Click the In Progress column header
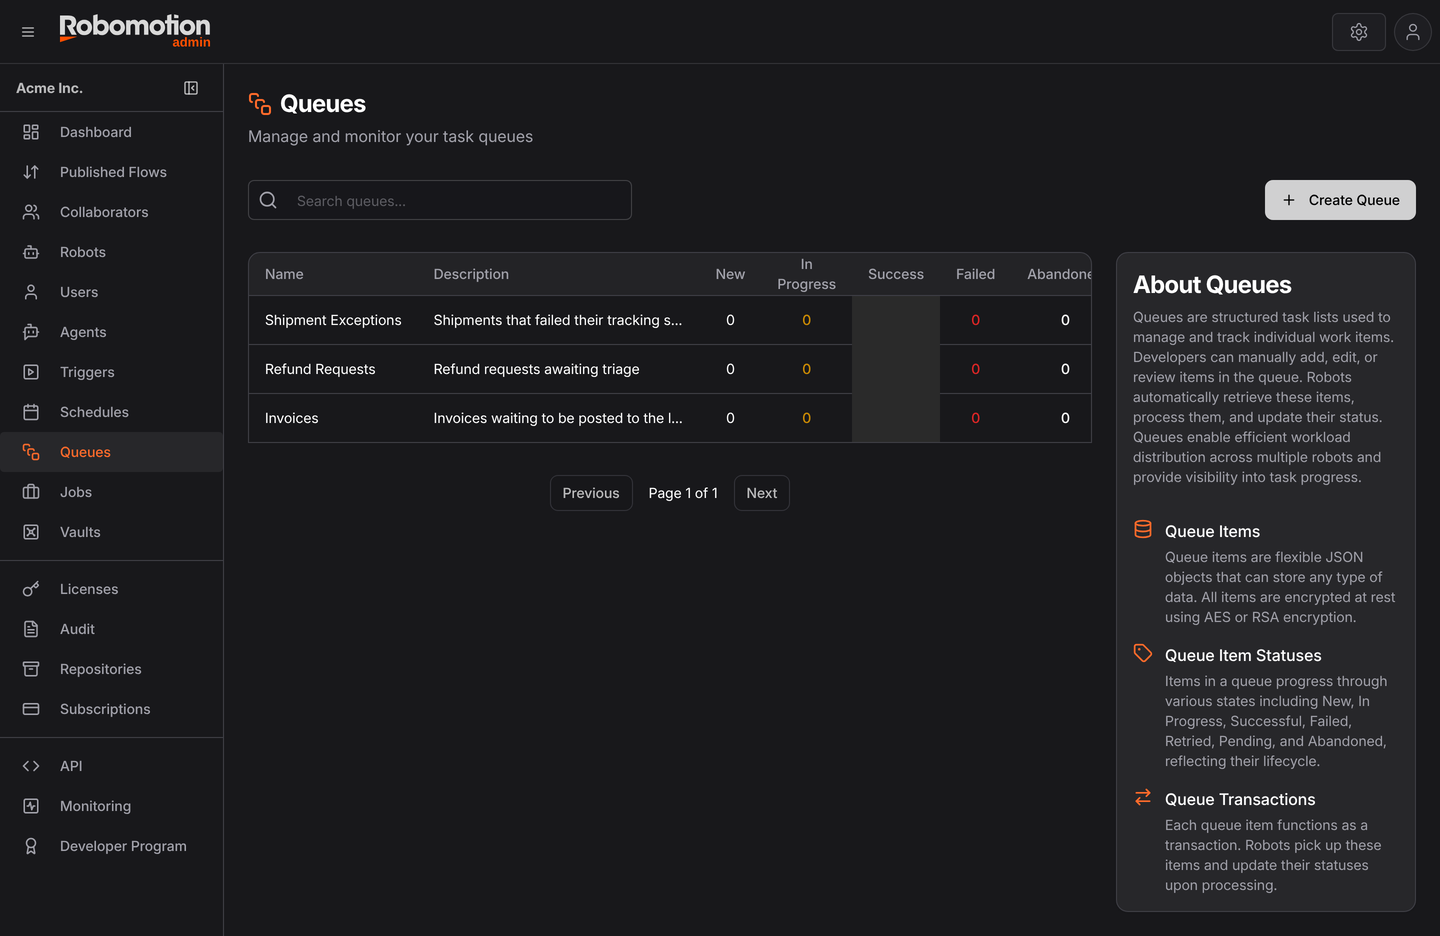Viewport: 1440px width, 936px height. 806,274
